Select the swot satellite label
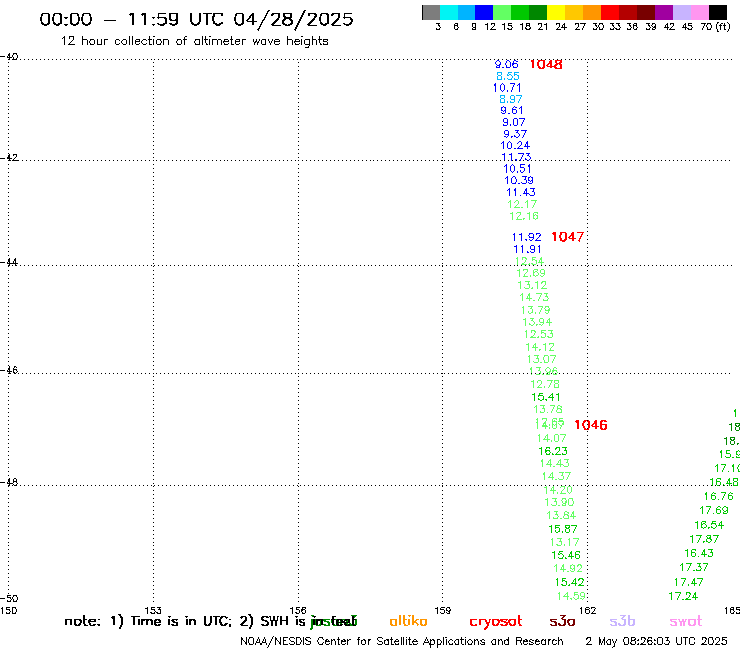The image size is (740, 650). 686,621
